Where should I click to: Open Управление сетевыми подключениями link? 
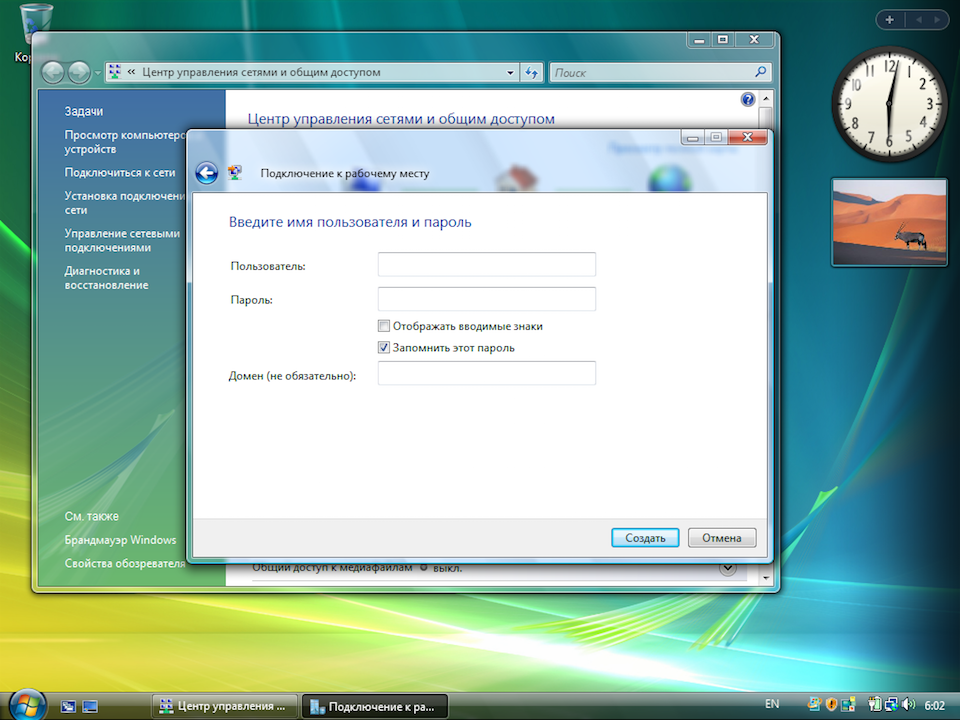(122, 241)
